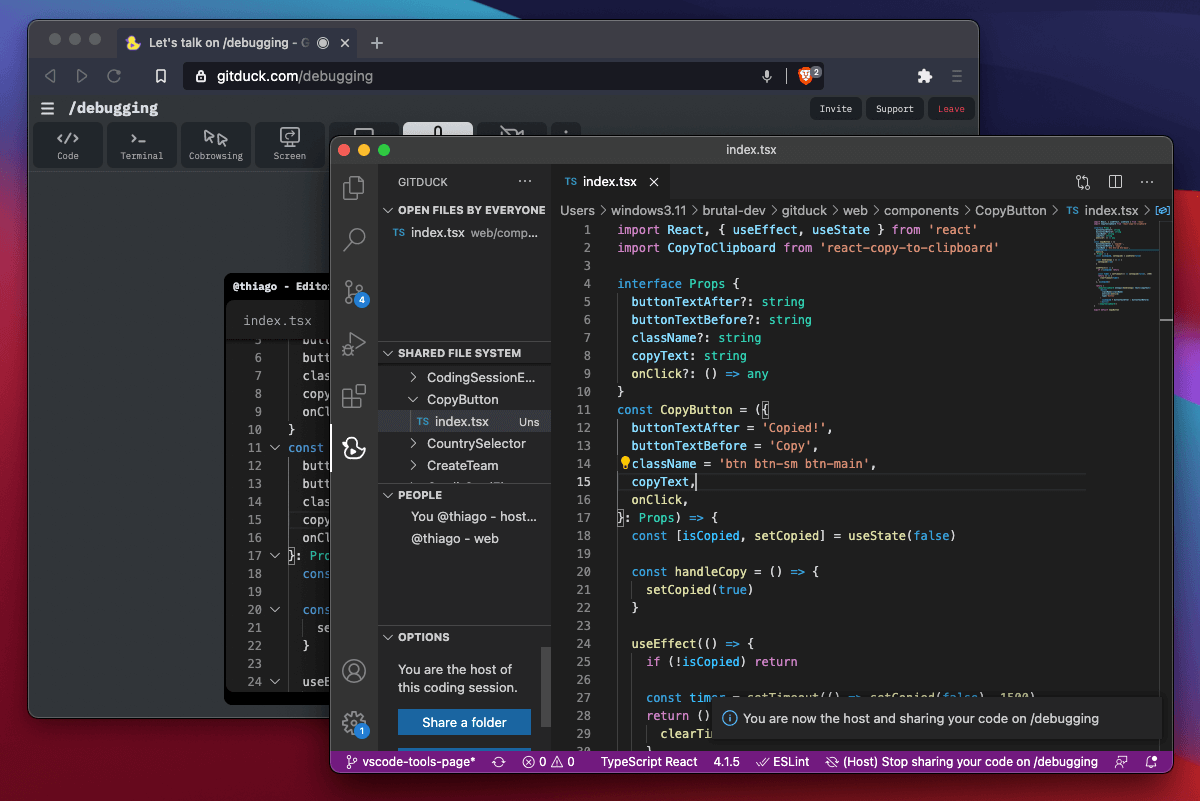Open the Extensions view in activity bar

click(x=354, y=396)
